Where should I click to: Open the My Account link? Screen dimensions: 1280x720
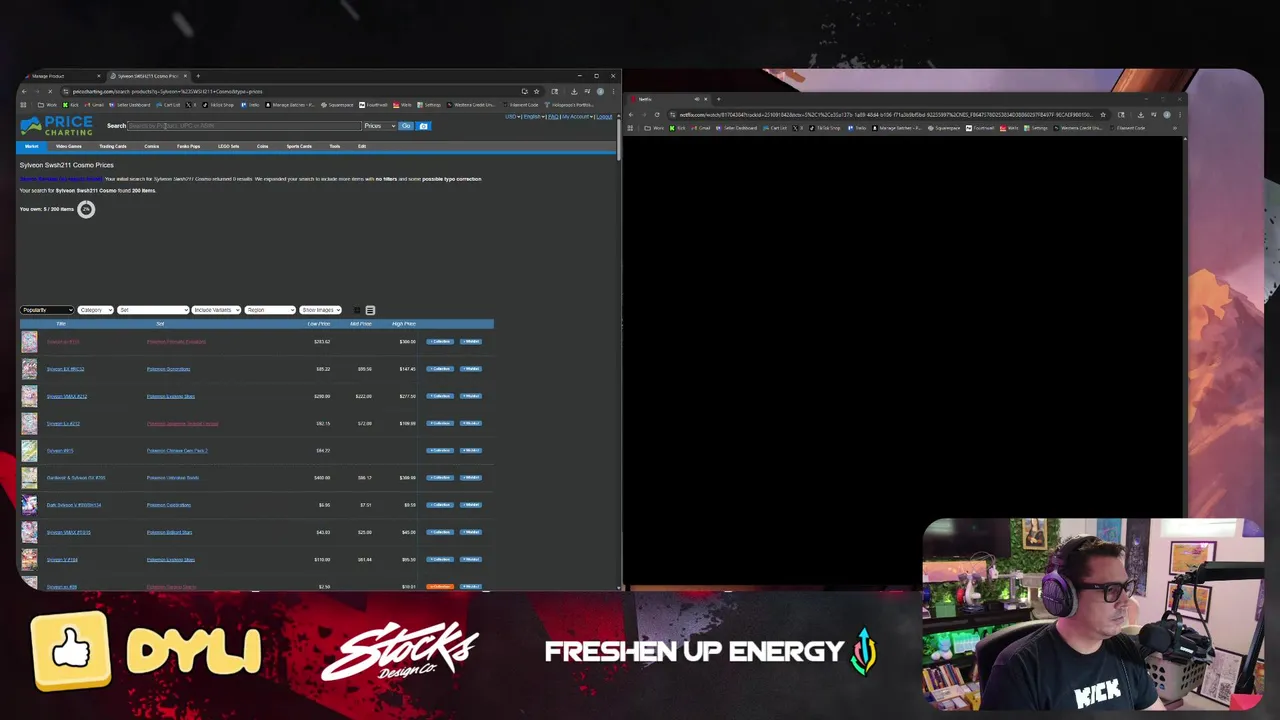575,117
